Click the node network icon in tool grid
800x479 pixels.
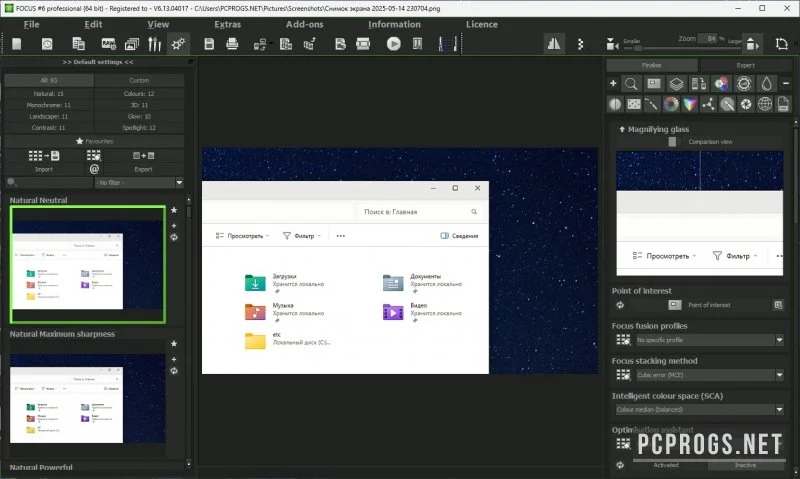708,104
